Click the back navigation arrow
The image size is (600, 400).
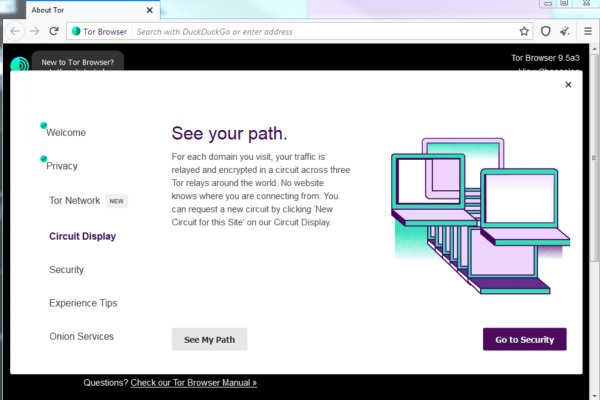(x=16, y=31)
